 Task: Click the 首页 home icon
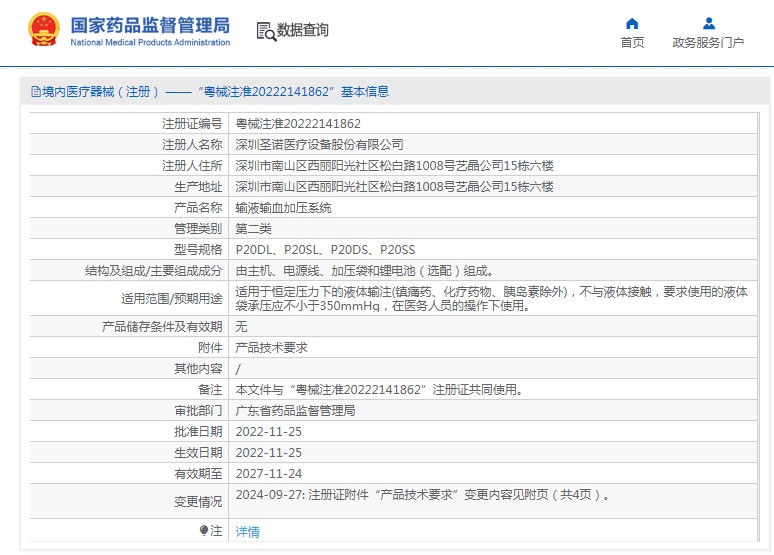tap(632, 23)
